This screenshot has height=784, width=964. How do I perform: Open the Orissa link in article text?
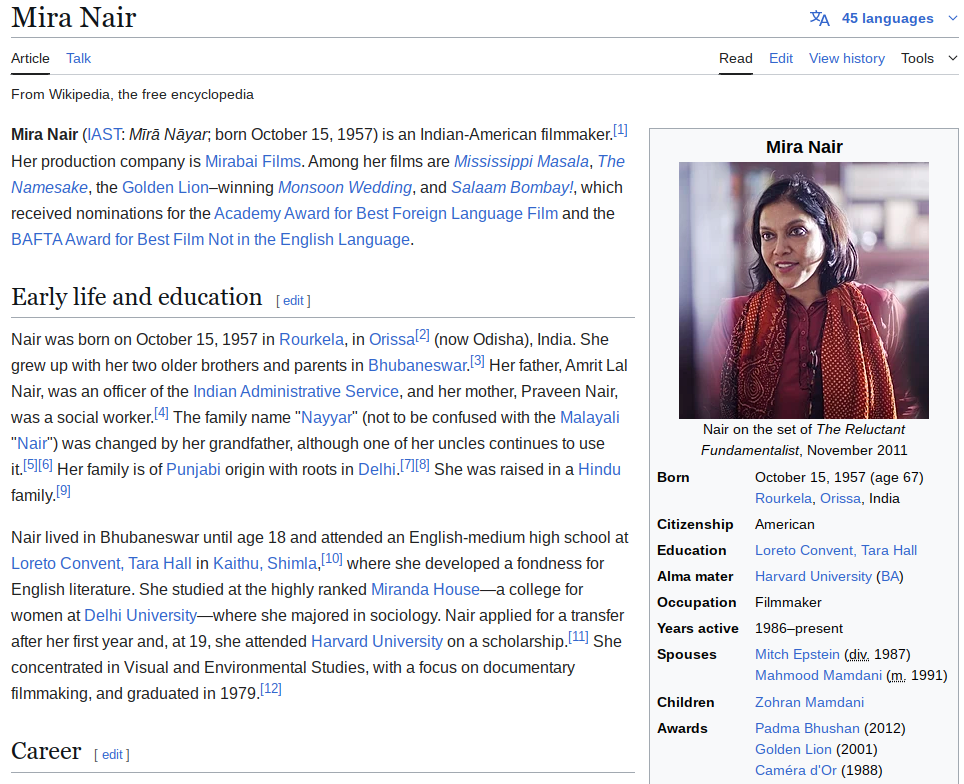tap(392, 339)
